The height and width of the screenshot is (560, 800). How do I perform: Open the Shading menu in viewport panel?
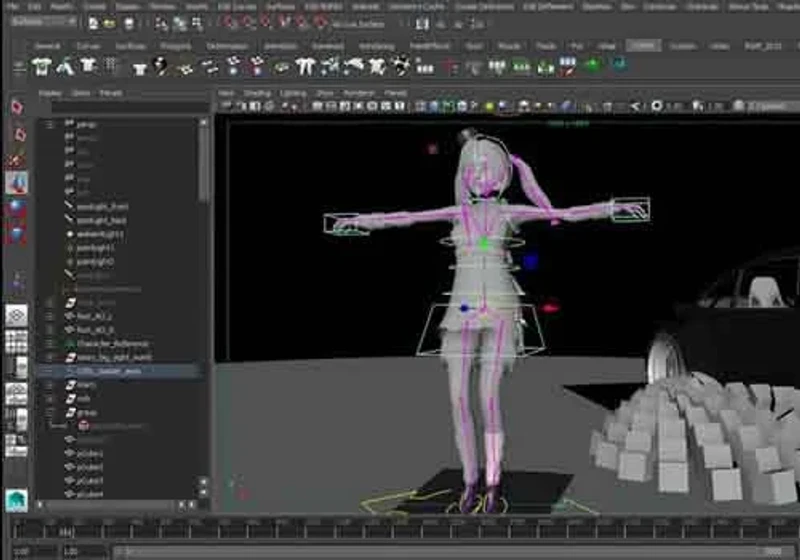[x=257, y=93]
